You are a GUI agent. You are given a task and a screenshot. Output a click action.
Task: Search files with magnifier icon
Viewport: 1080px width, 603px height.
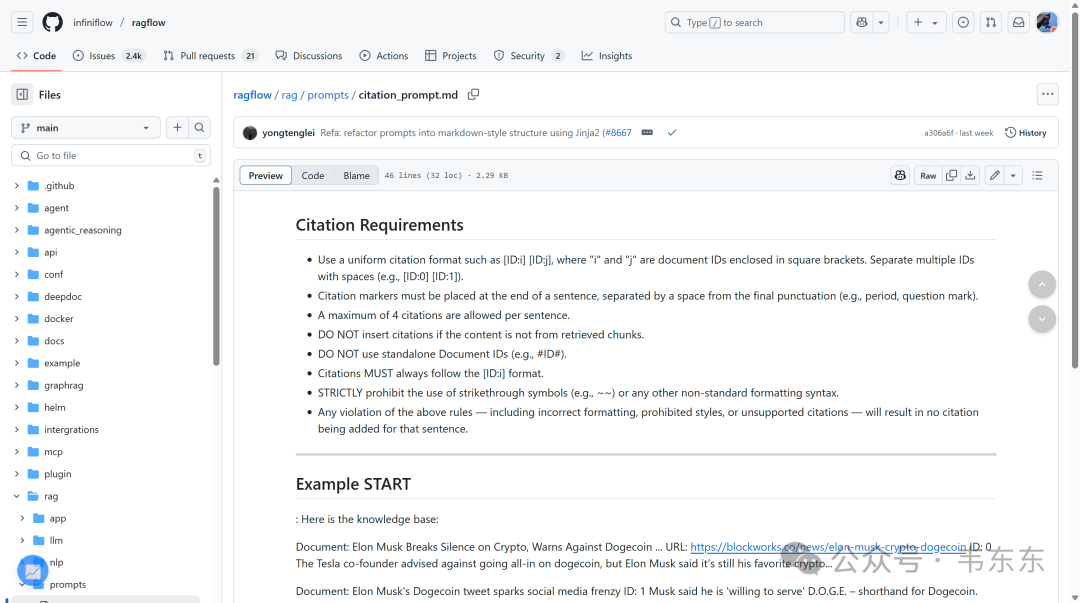click(x=199, y=127)
